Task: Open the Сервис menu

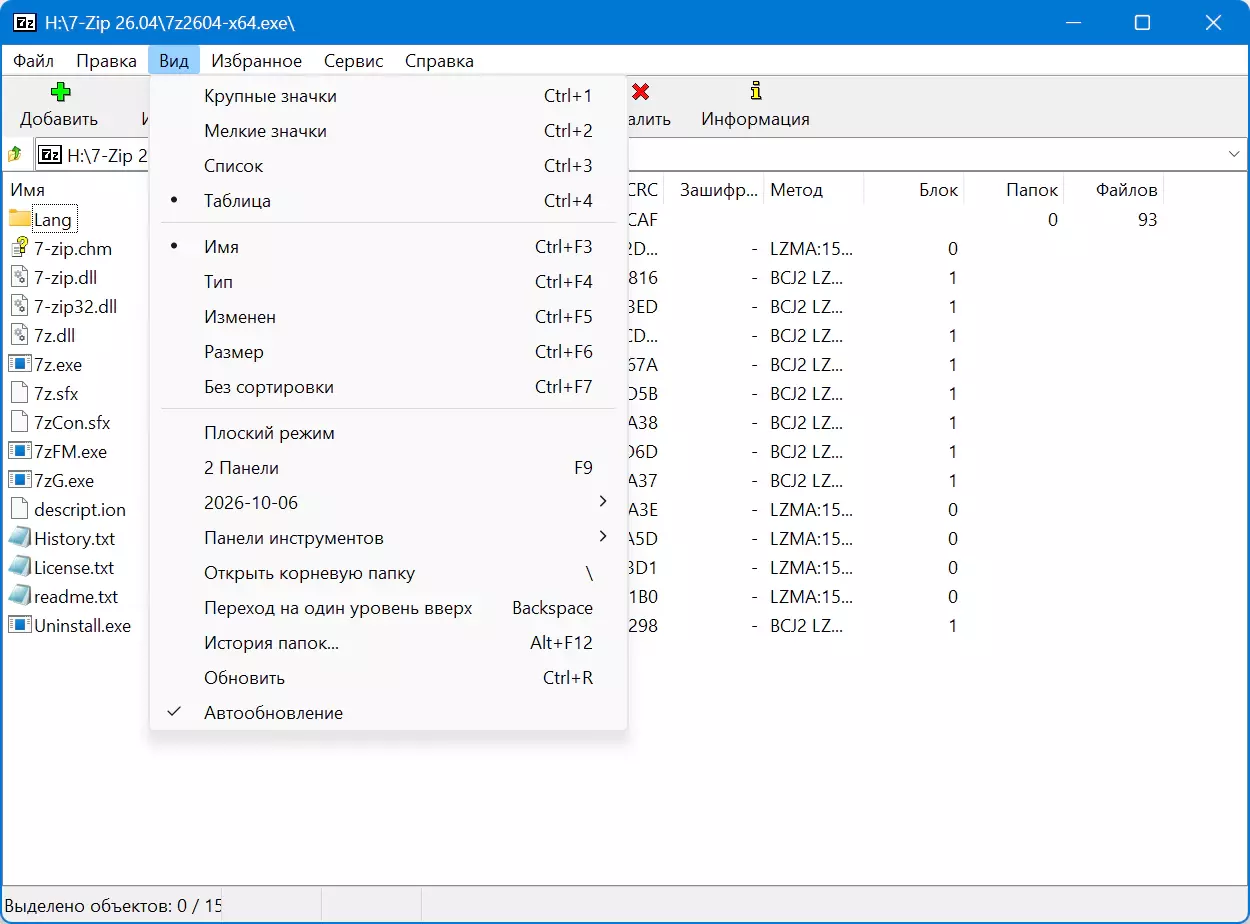Action: point(354,61)
